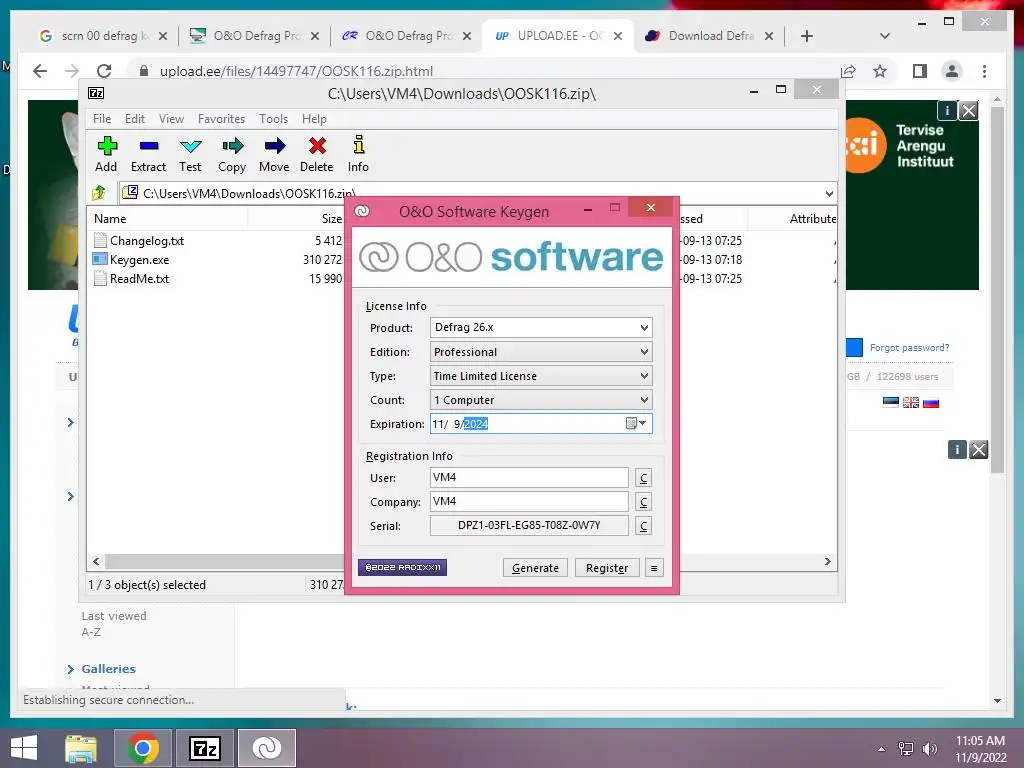Click the Serial number field
Image resolution: width=1024 pixels, height=768 pixels.
529,526
